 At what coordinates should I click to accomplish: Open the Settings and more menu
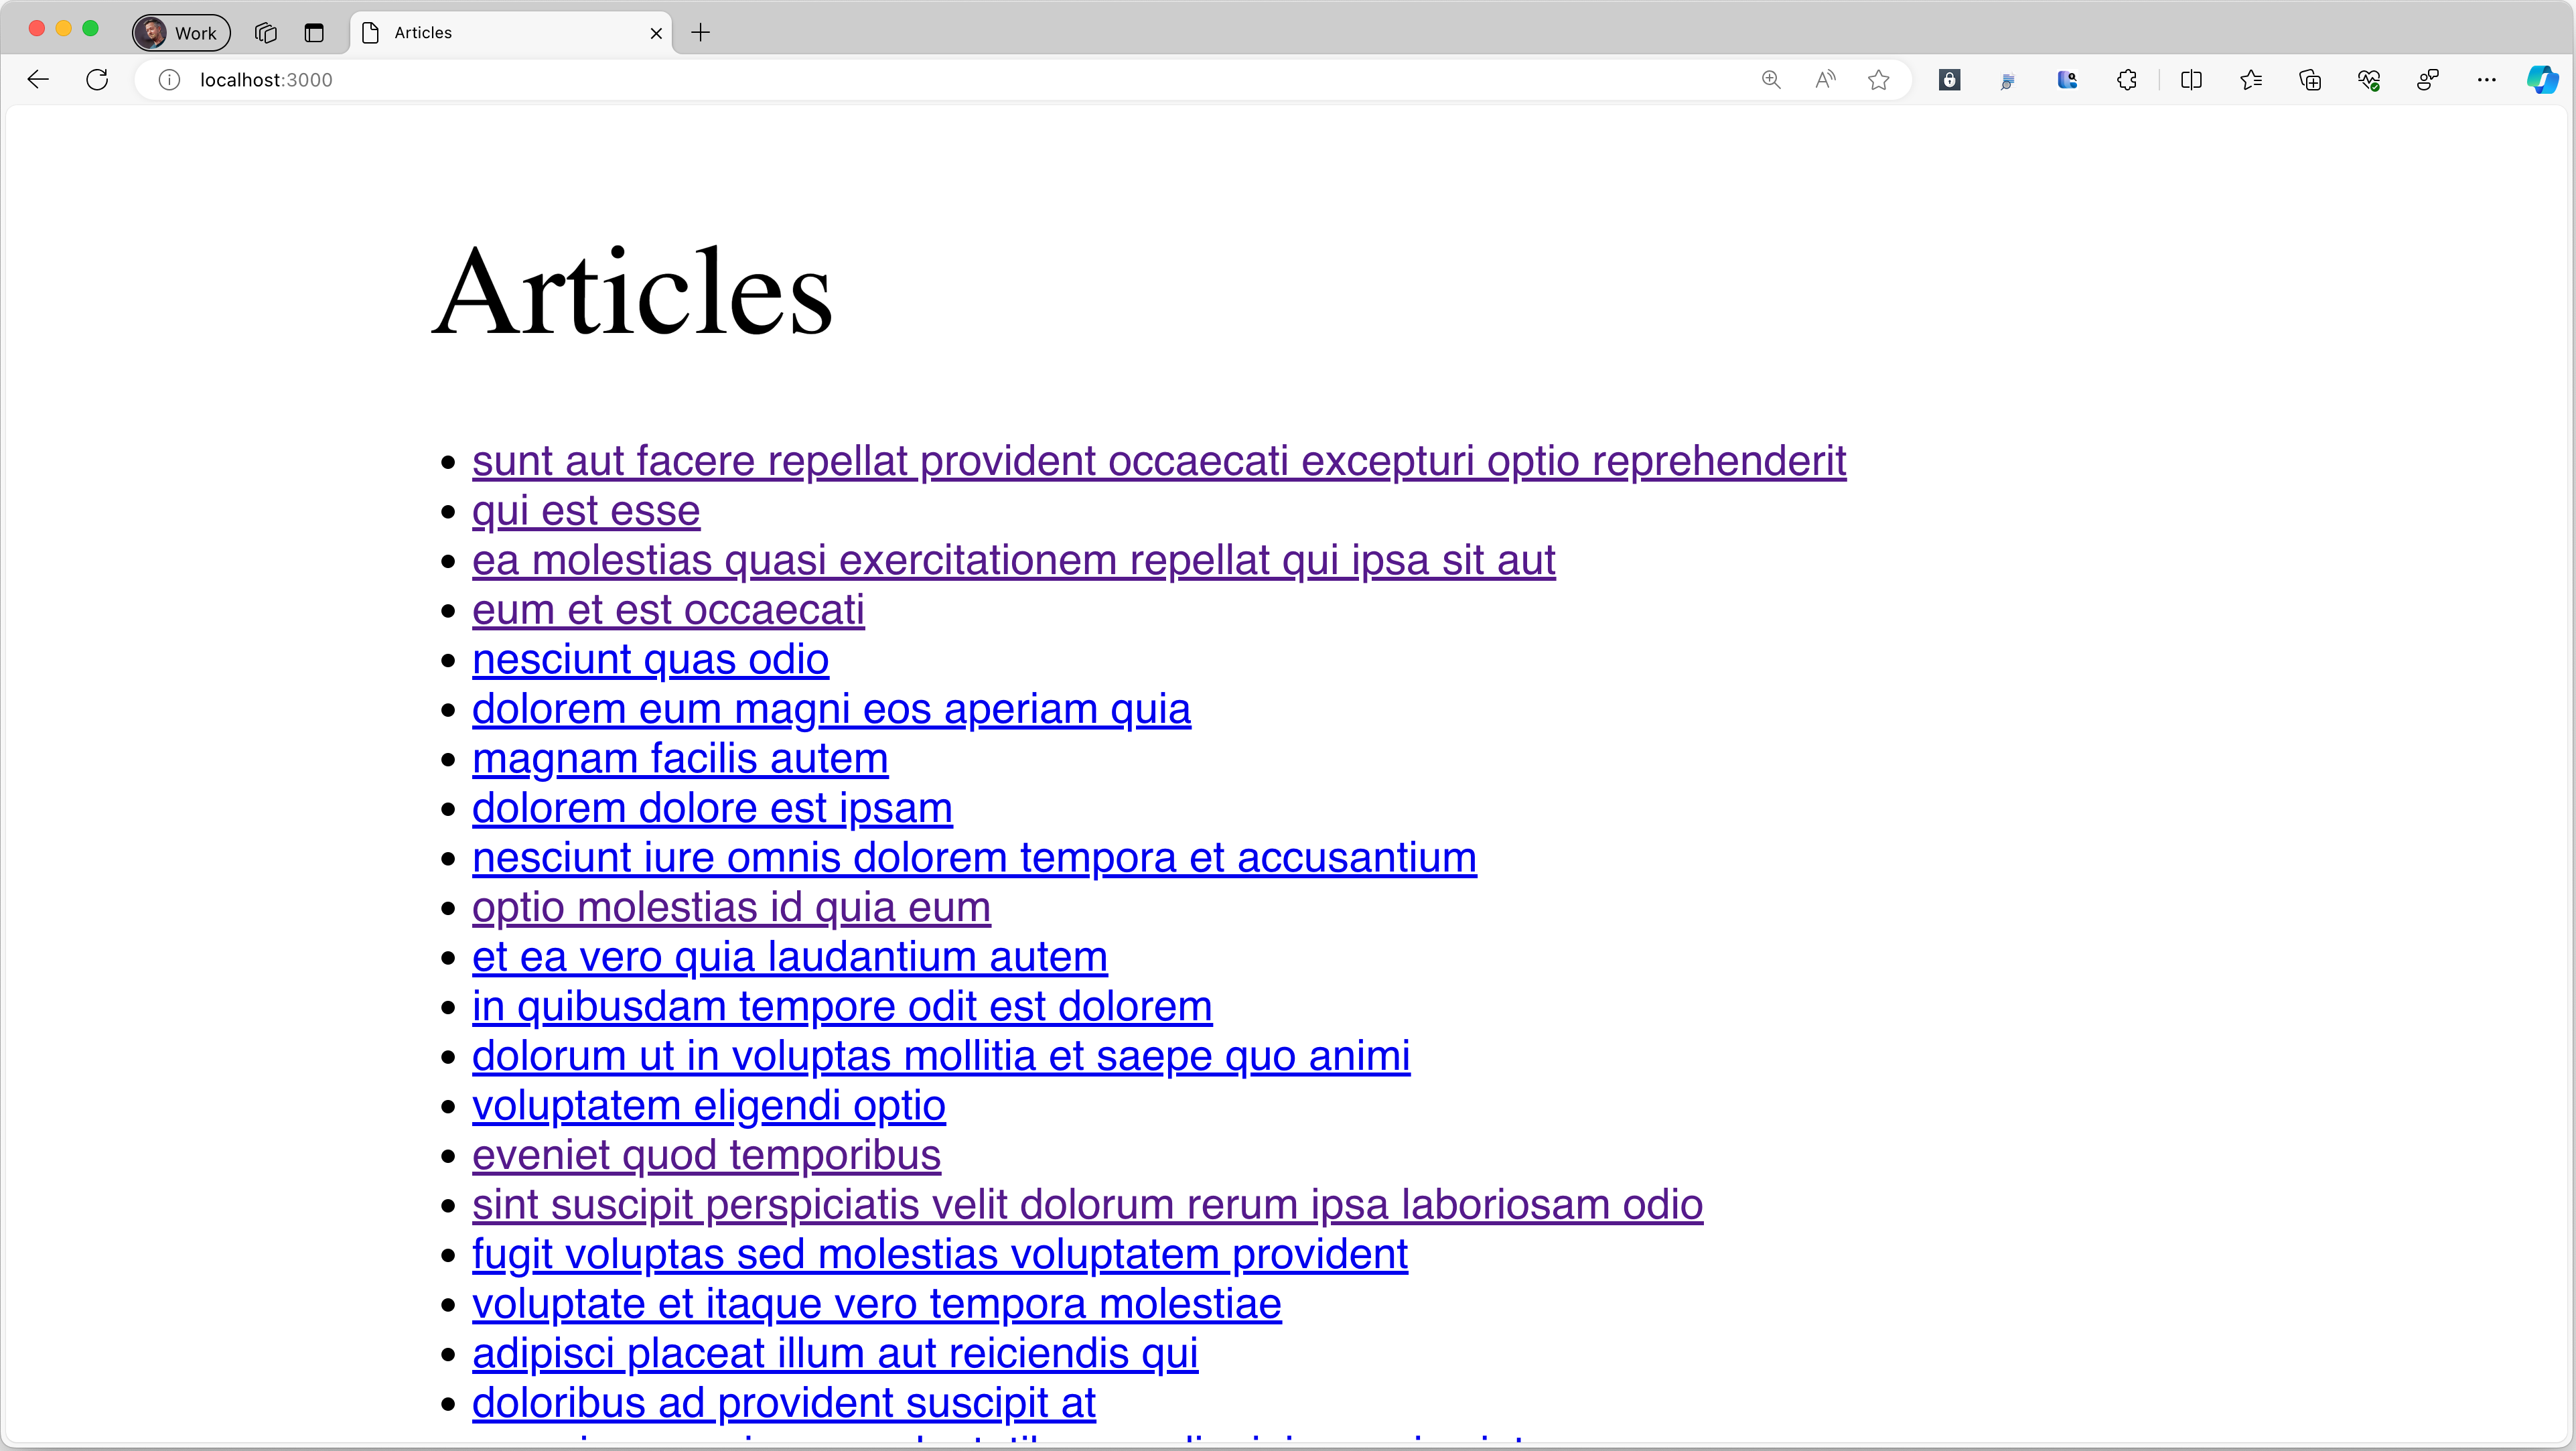click(x=2488, y=80)
